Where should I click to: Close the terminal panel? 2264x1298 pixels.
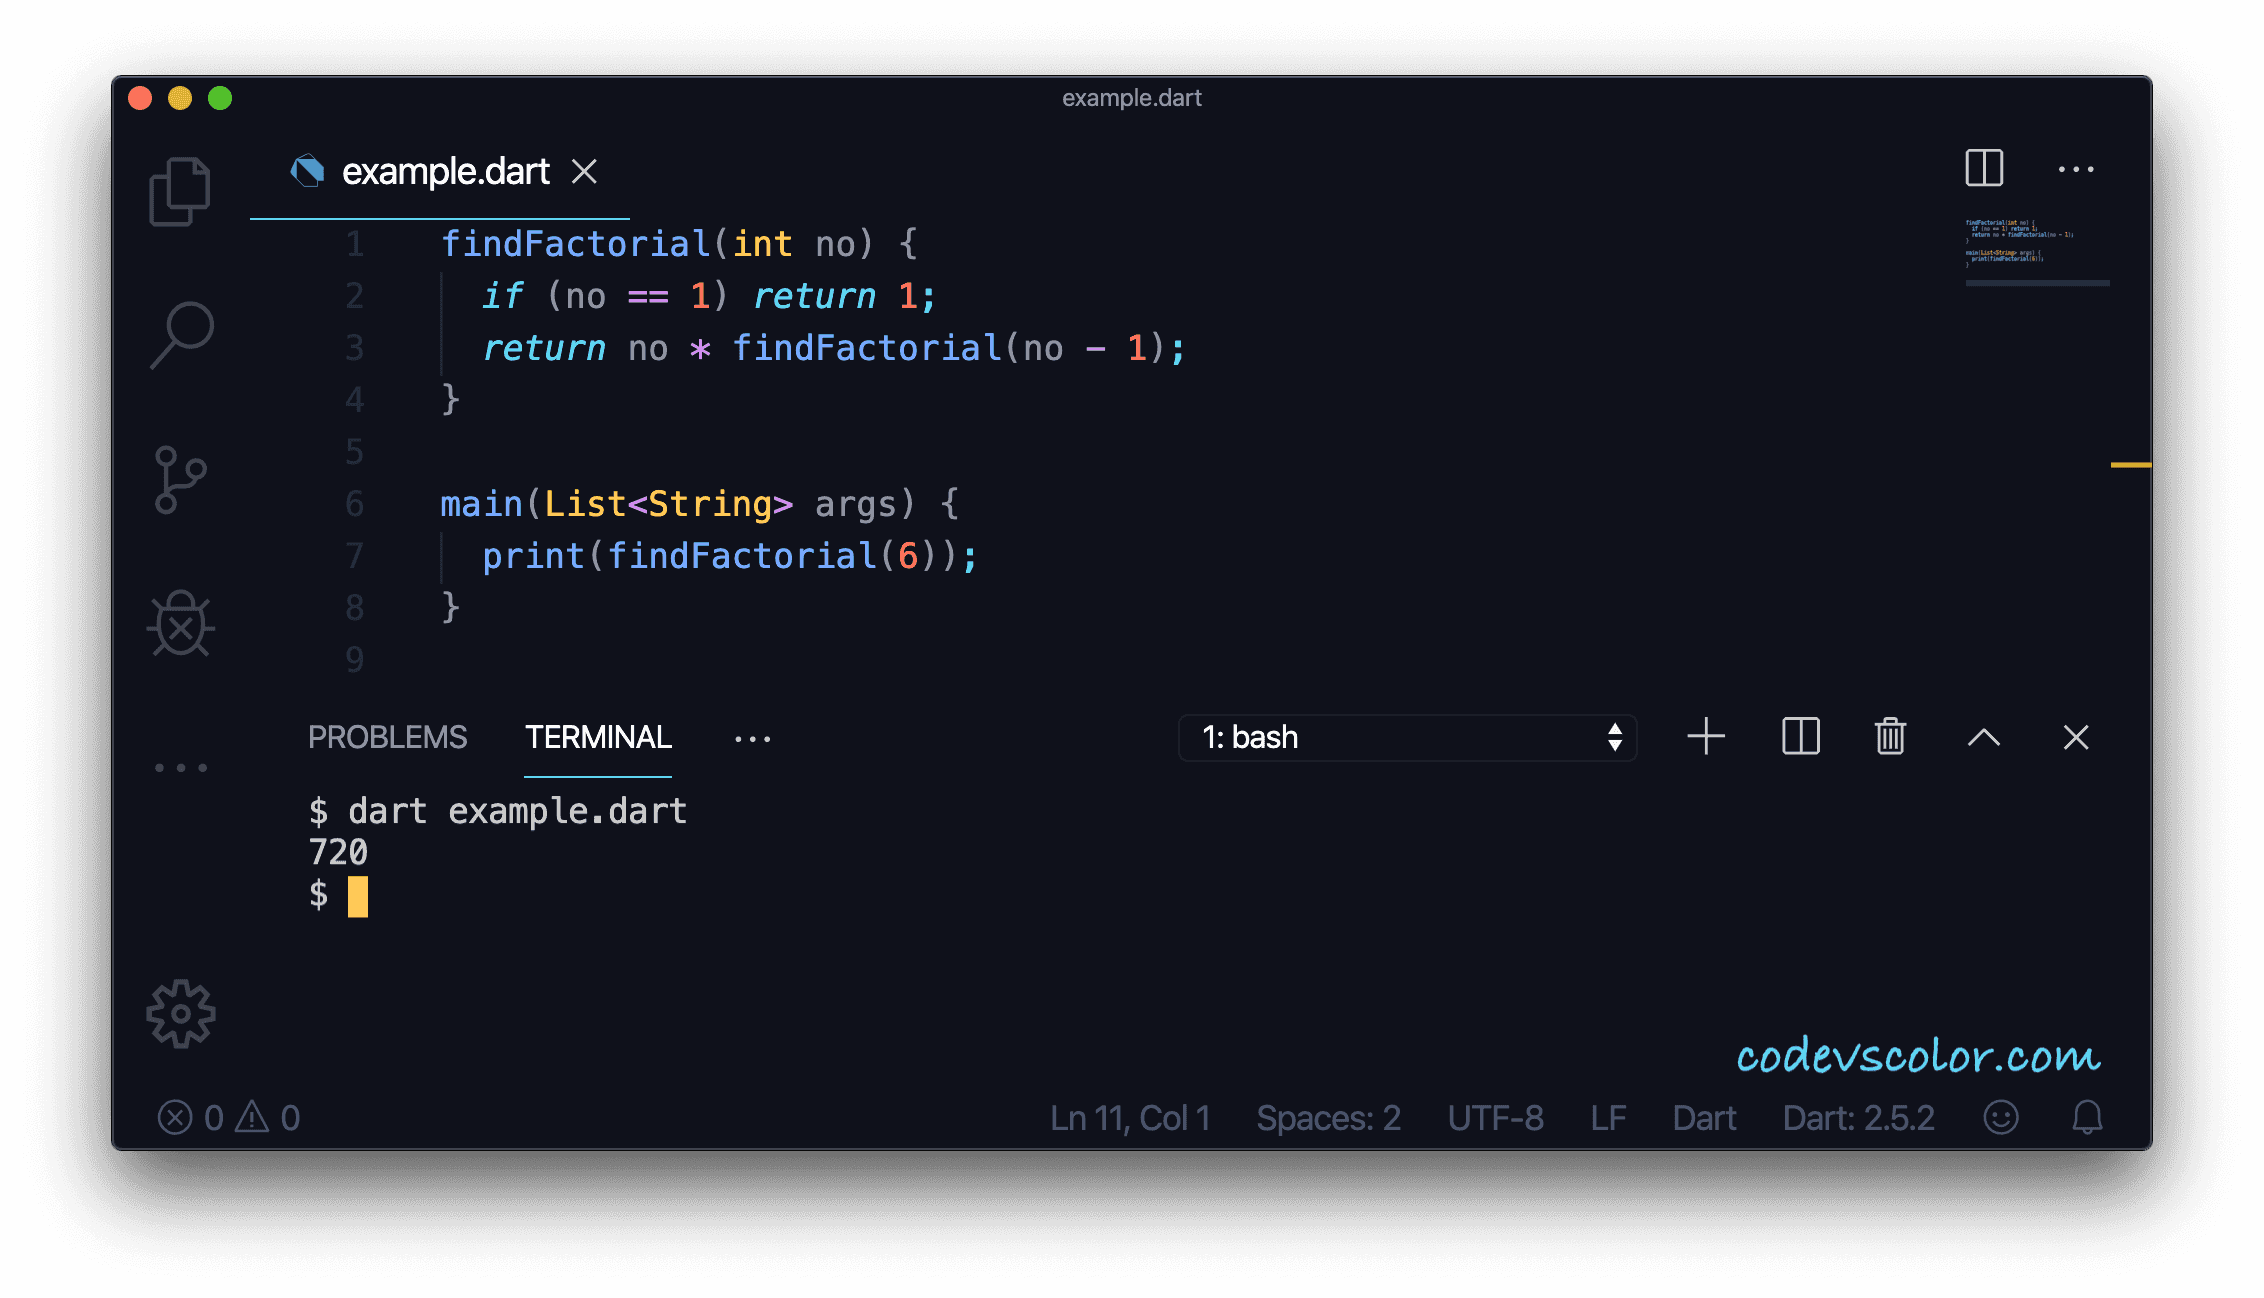click(2076, 737)
